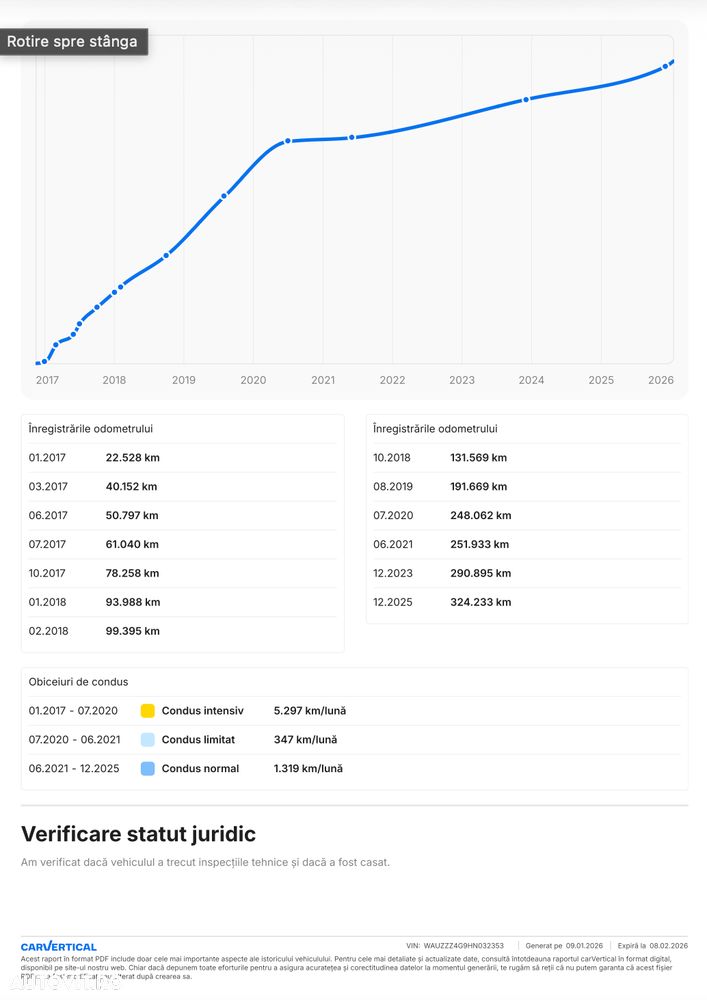
Task: Click the Rotire spre stânga label
Action: 74,42
